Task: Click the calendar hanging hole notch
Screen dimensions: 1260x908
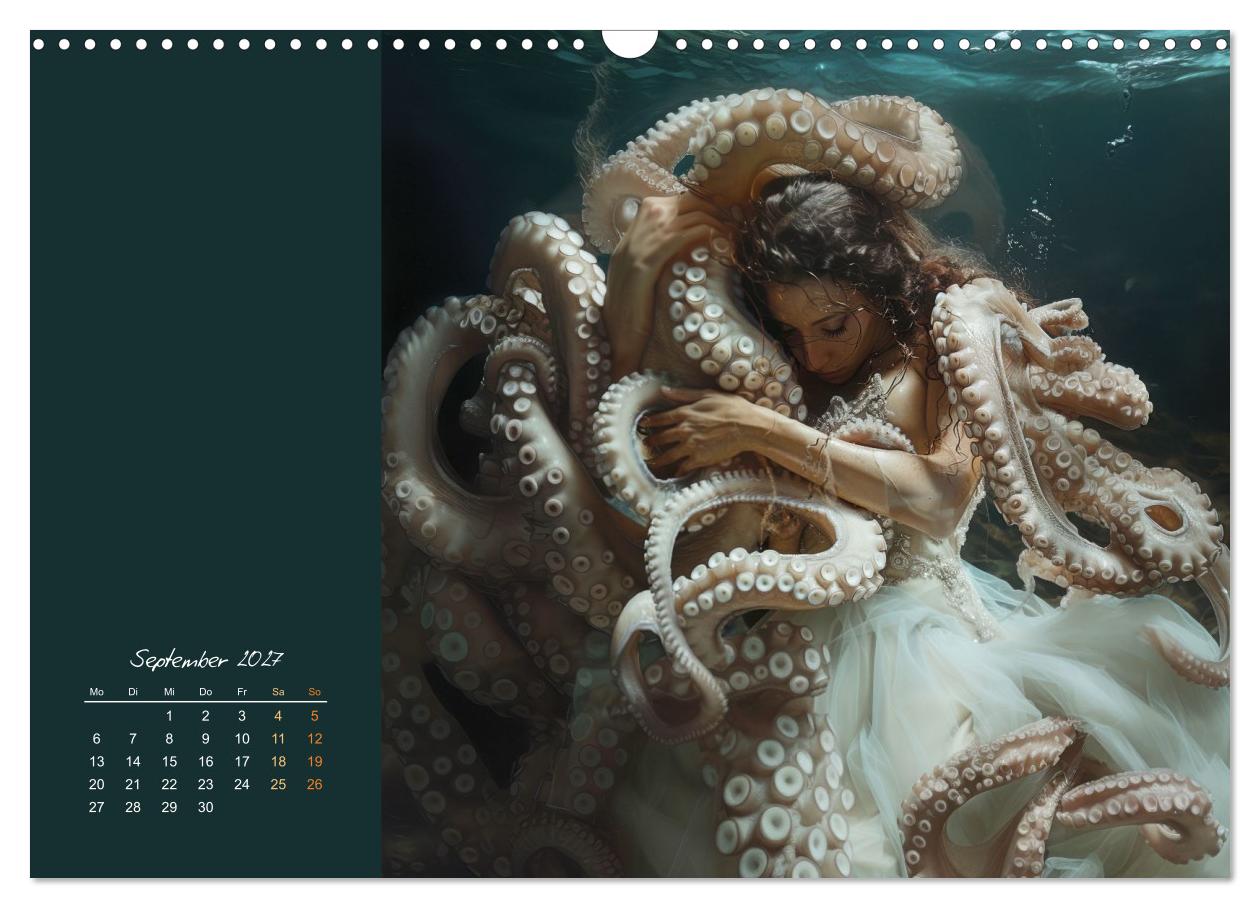Action: (x=629, y=42)
